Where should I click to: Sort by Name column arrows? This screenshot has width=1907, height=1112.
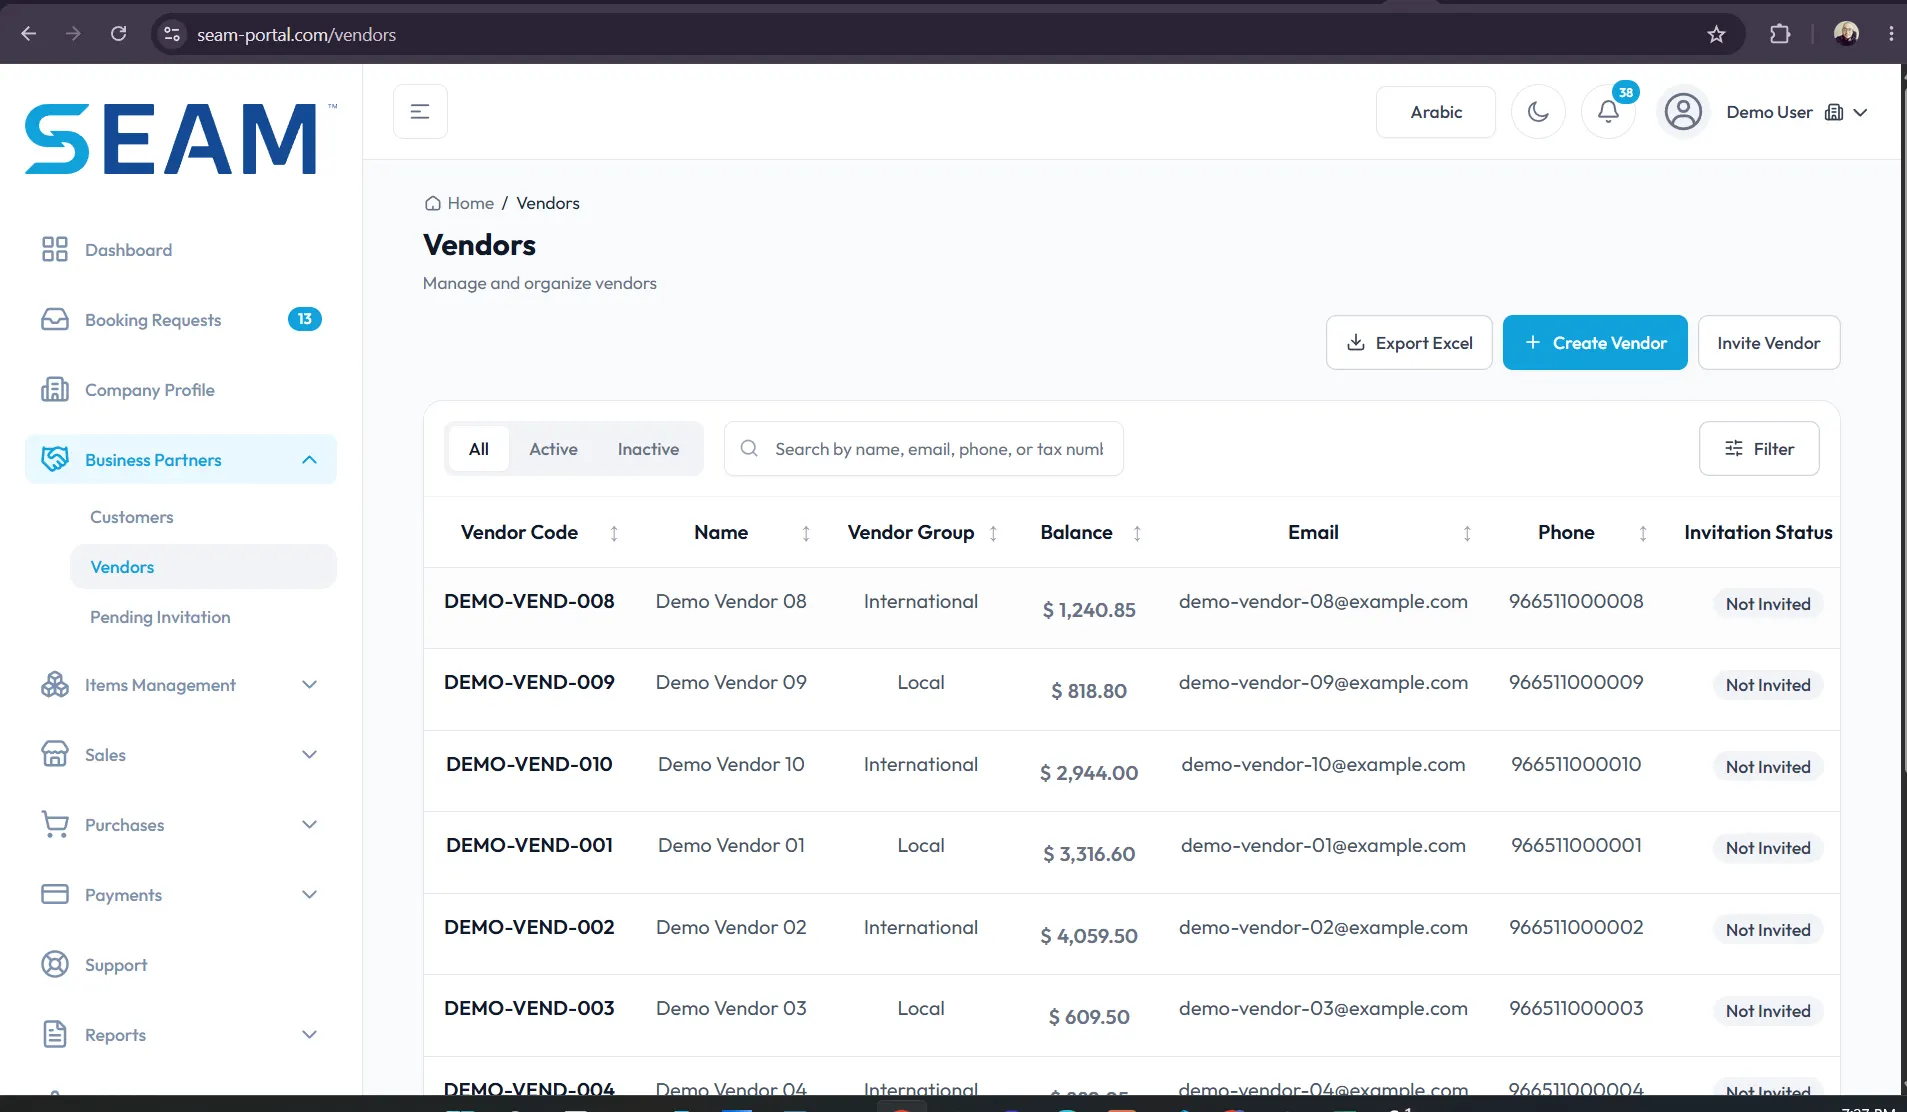click(x=806, y=534)
